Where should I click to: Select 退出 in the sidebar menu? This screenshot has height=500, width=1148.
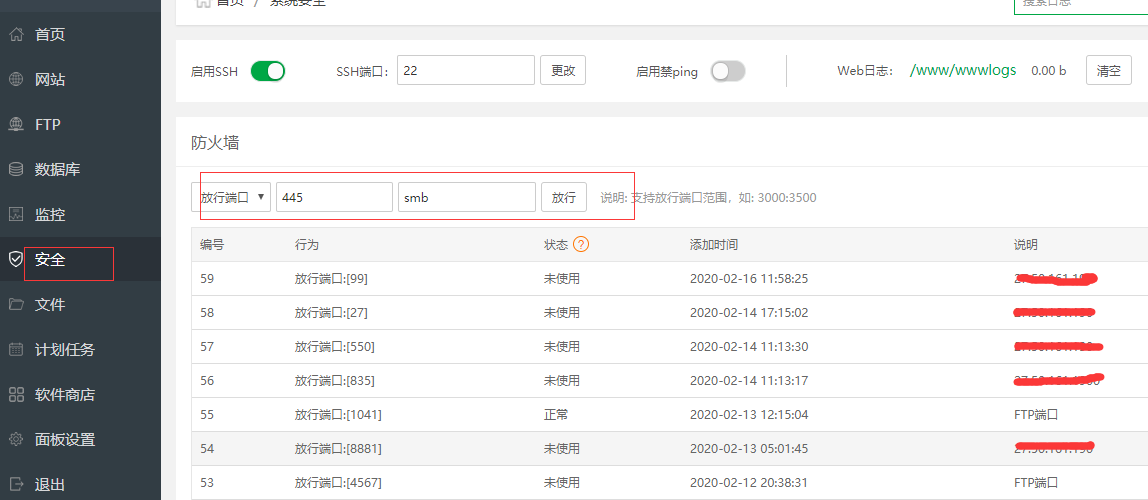[x=50, y=485]
